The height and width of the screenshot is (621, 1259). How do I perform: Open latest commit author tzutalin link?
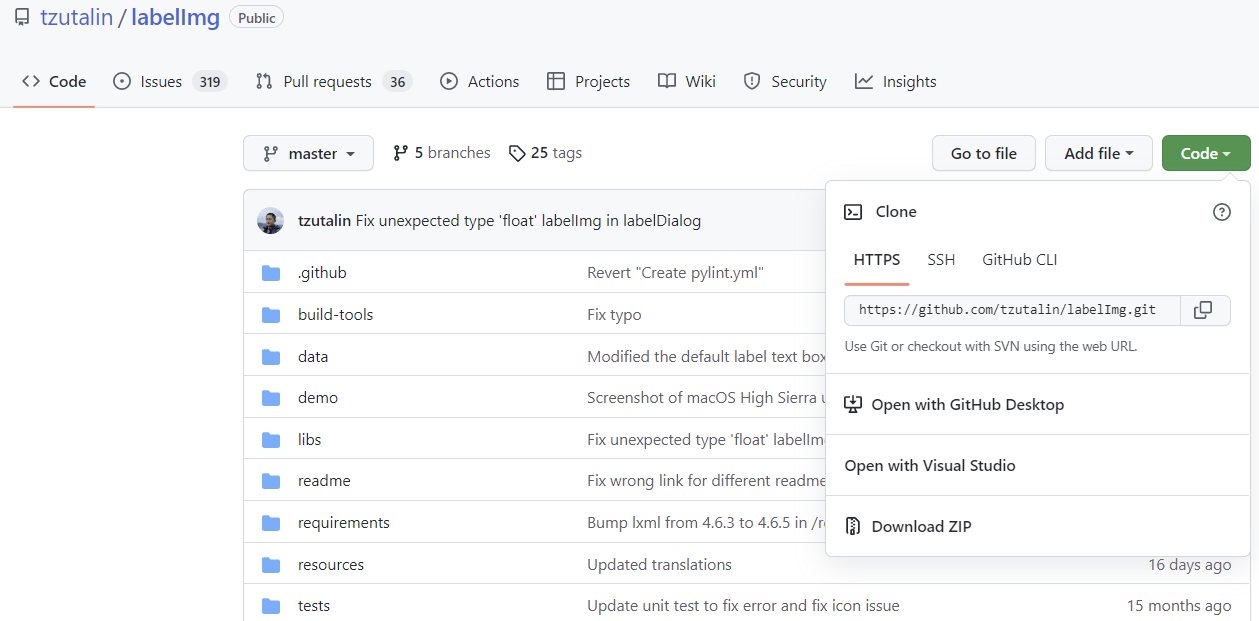tap(324, 221)
